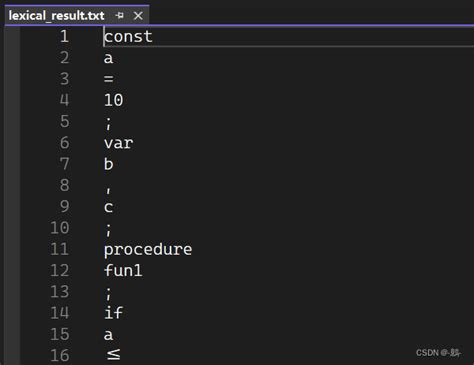Click line number 16 in the gutter
The image size is (474, 365).
click(60, 355)
